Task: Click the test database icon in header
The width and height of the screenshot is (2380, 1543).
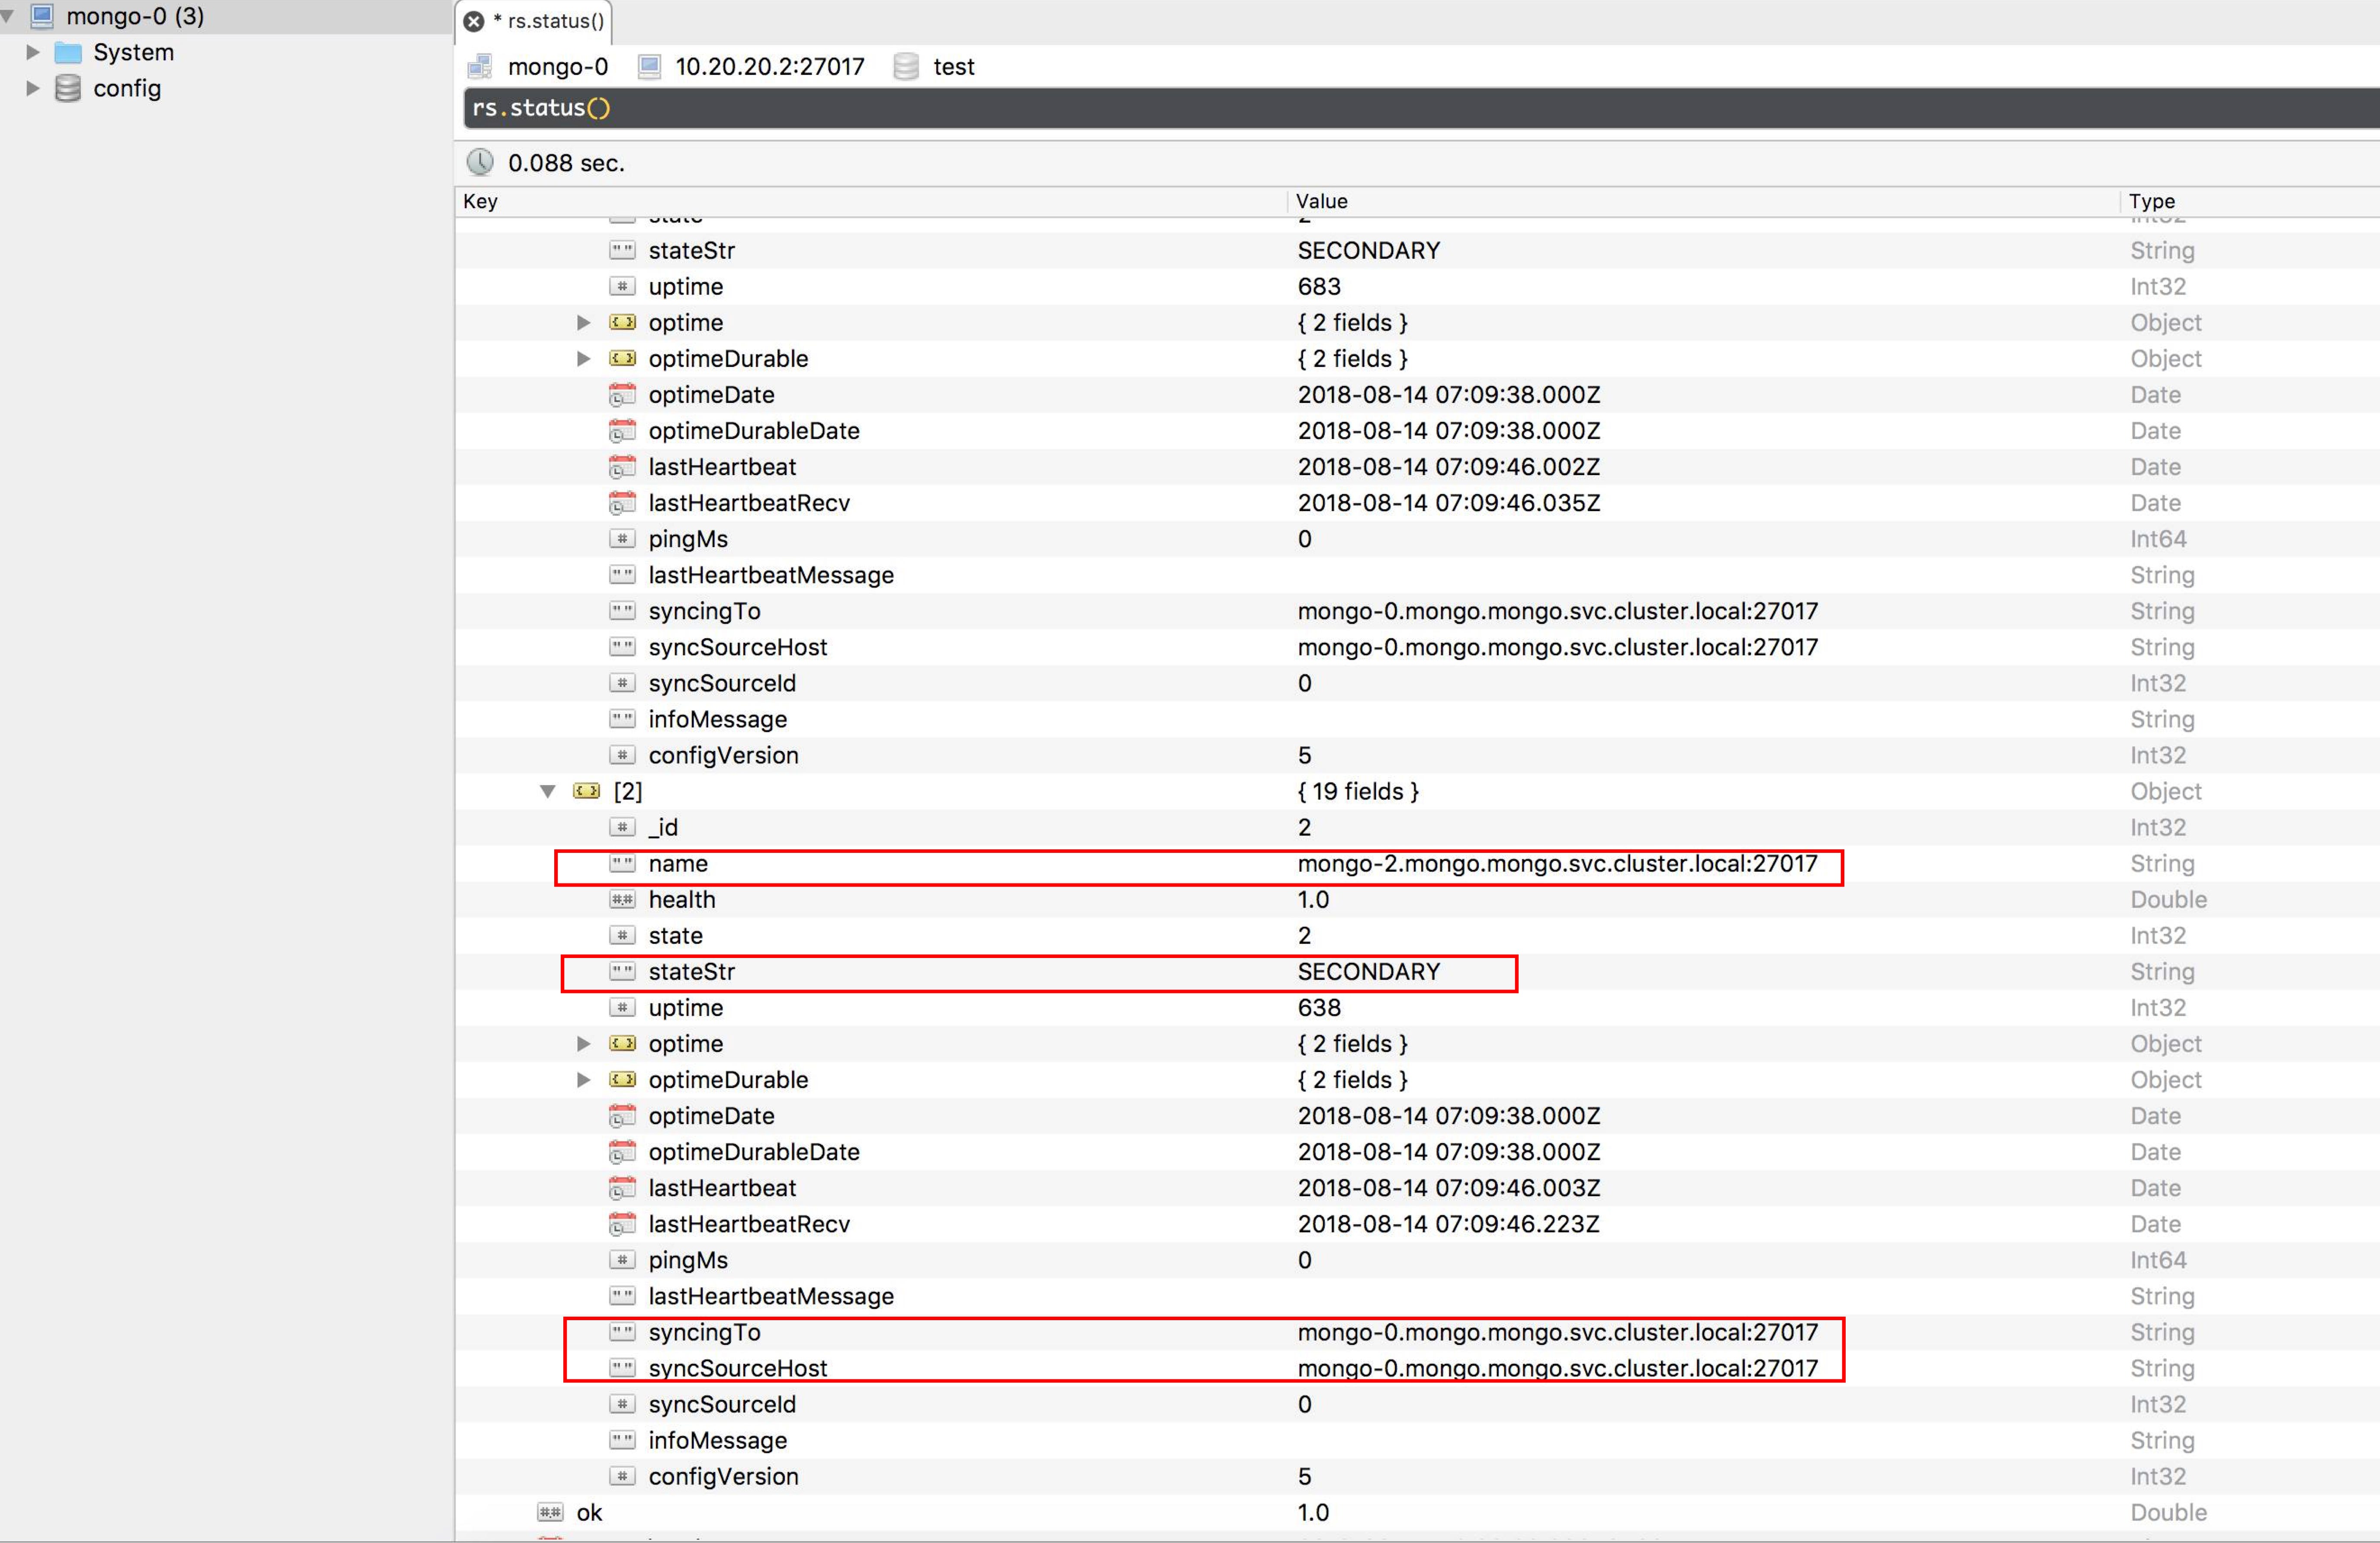Action: tap(906, 66)
